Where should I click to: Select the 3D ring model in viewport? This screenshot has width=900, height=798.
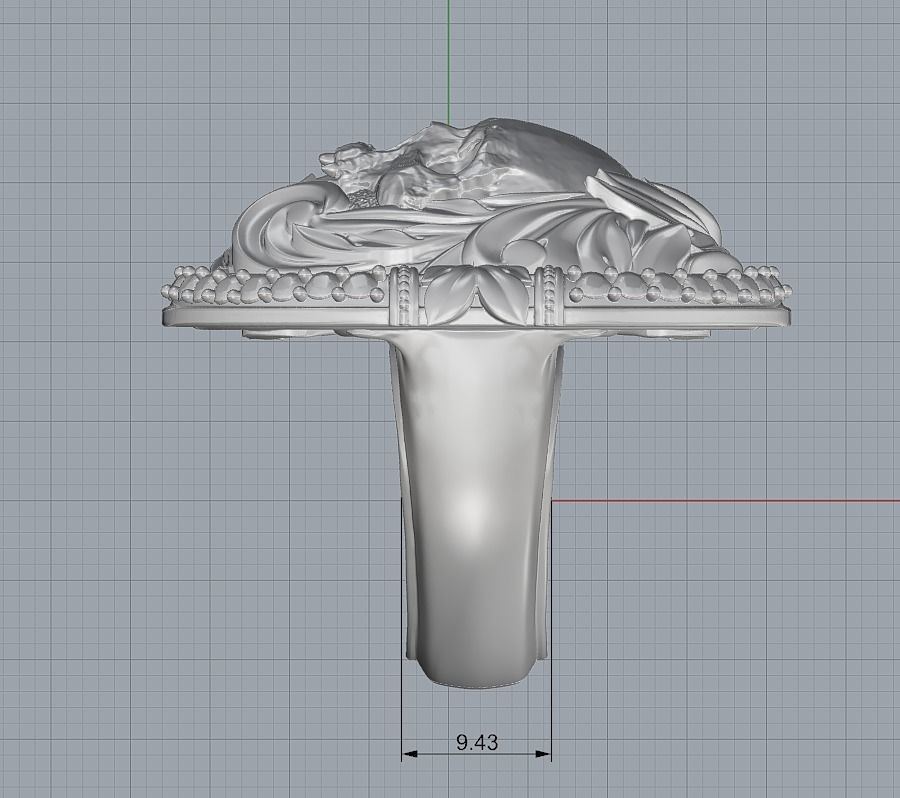475,402
